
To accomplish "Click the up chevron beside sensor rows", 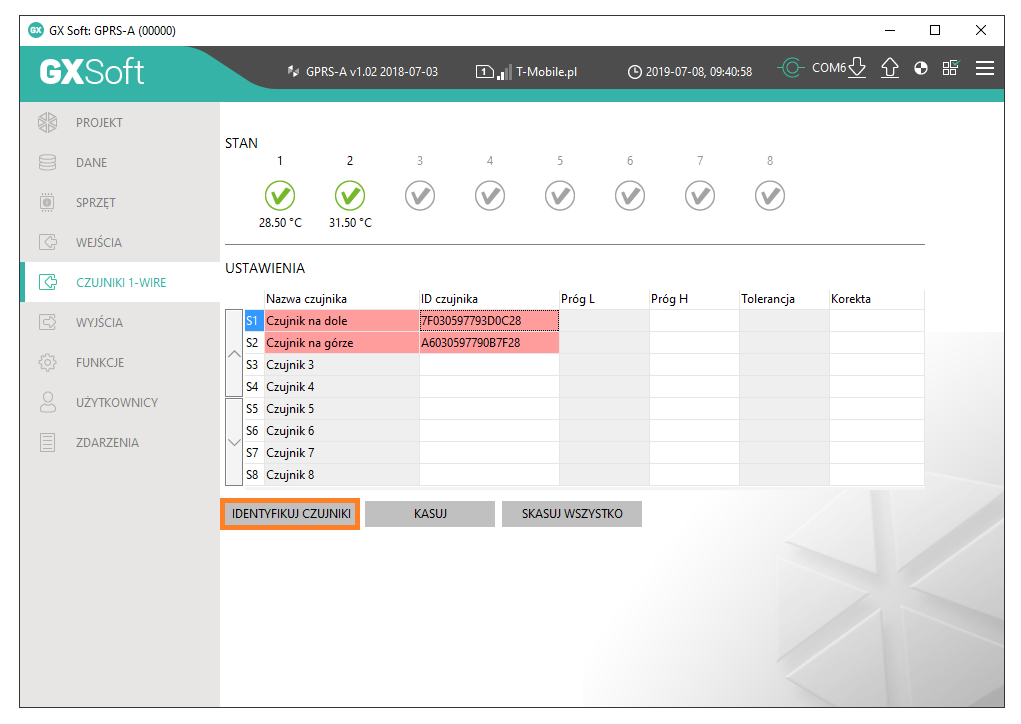I will click(x=234, y=353).
